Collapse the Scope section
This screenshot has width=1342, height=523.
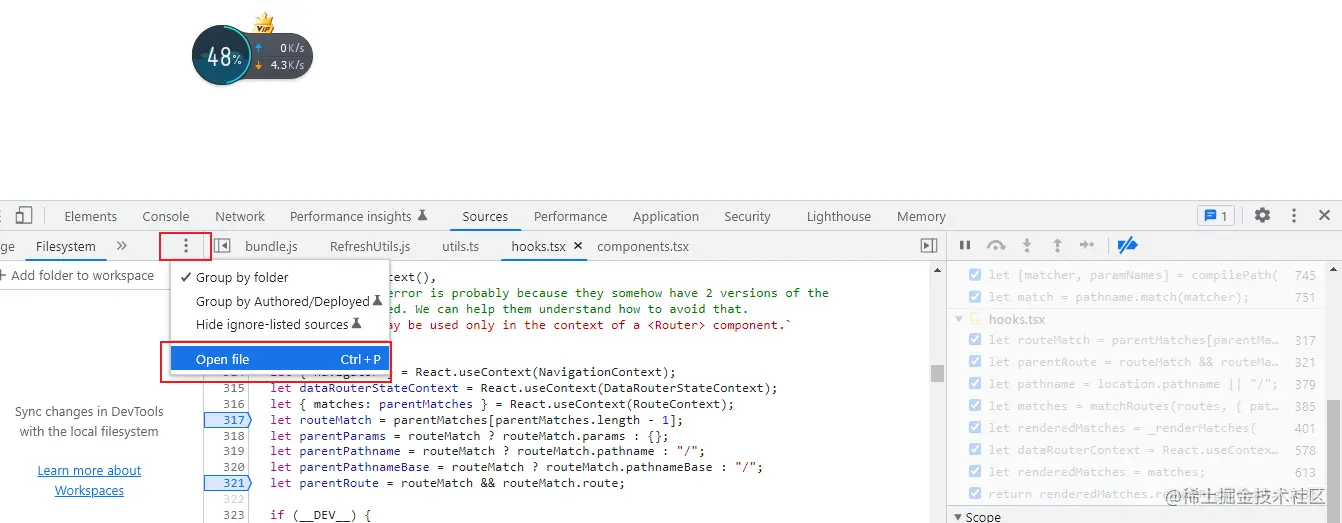pyautogui.click(x=958, y=517)
